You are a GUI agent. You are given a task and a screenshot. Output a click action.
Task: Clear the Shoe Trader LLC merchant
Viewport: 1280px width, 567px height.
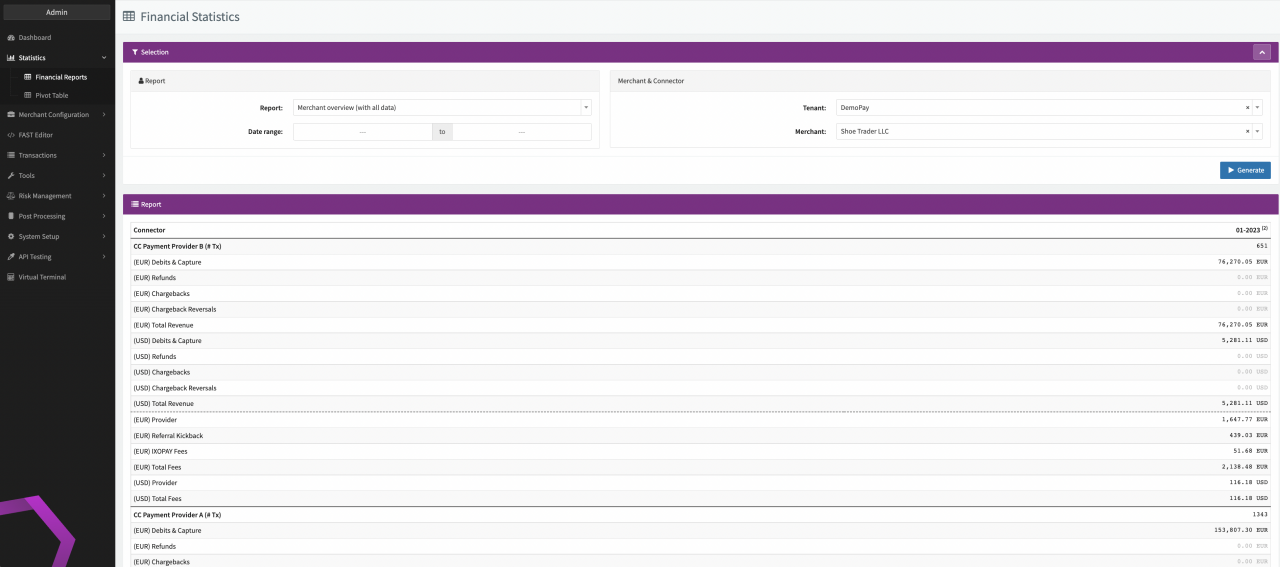pyautogui.click(x=1247, y=131)
